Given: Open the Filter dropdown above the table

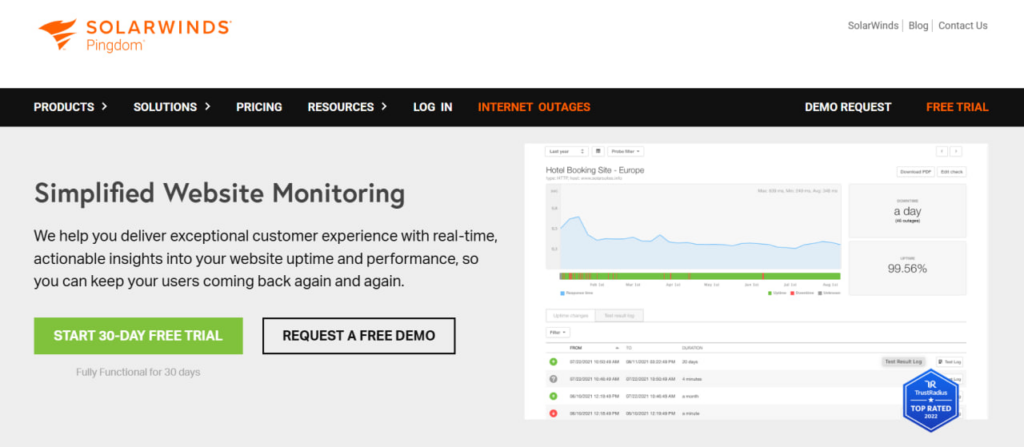Looking at the screenshot, I should coord(558,333).
